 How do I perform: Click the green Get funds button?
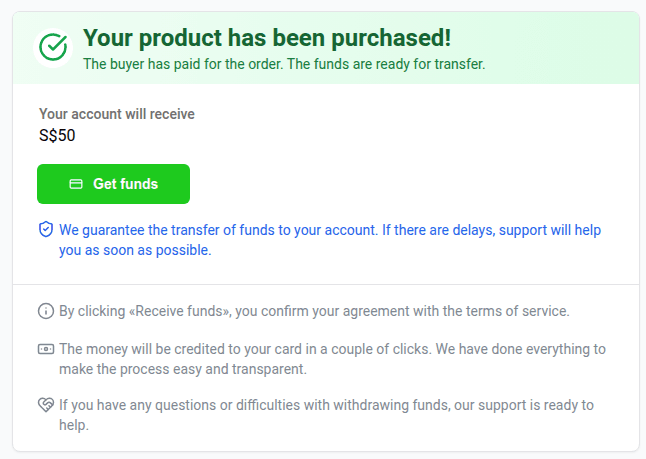click(113, 184)
